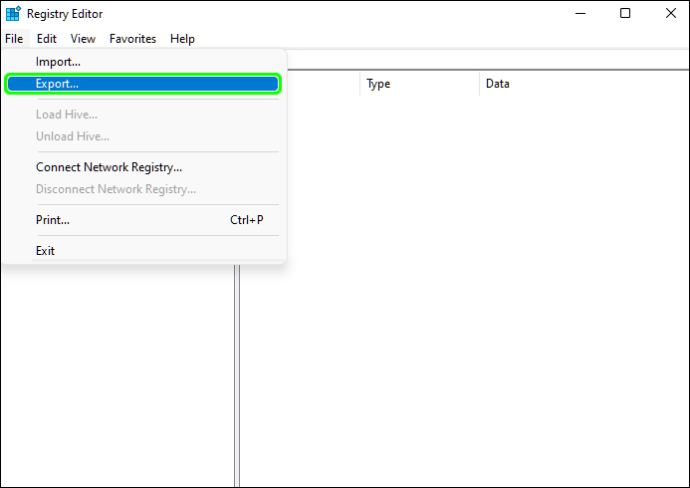Maximize the Registry Editor window
This screenshot has height=488, width=690.
tap(625, 14)
